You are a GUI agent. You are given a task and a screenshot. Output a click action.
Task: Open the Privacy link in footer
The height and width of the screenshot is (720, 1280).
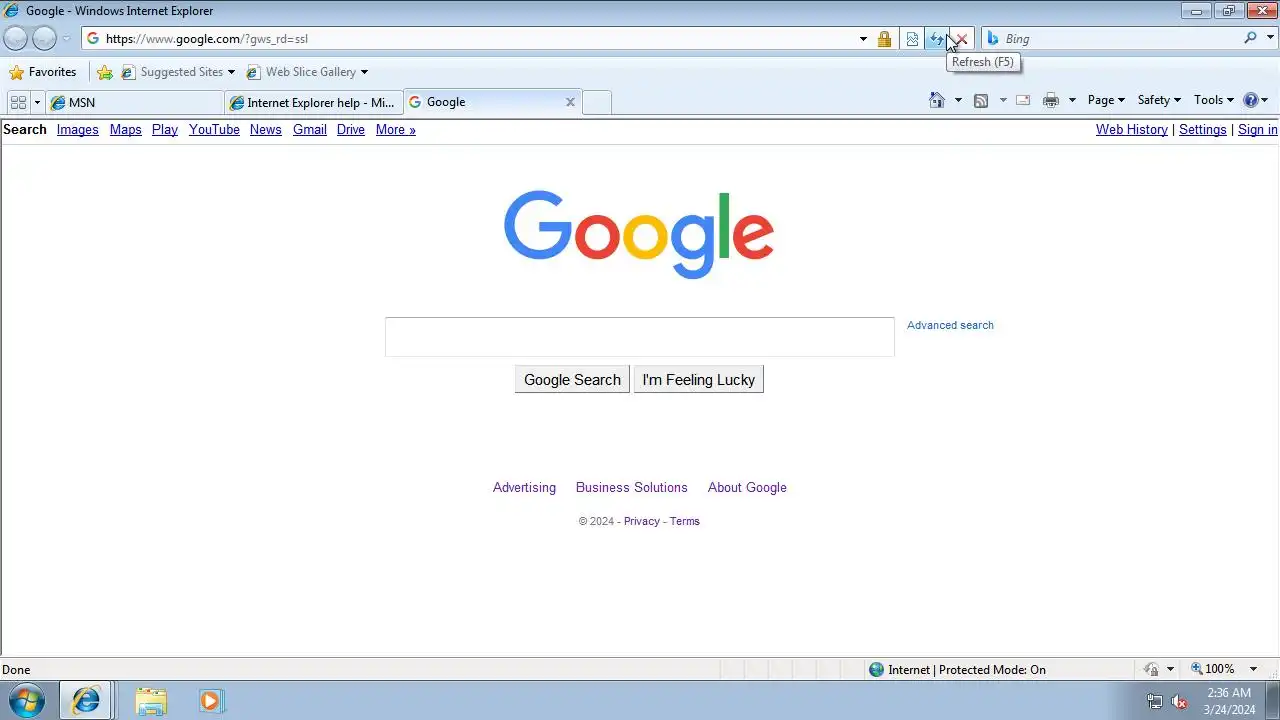point(642,521)
